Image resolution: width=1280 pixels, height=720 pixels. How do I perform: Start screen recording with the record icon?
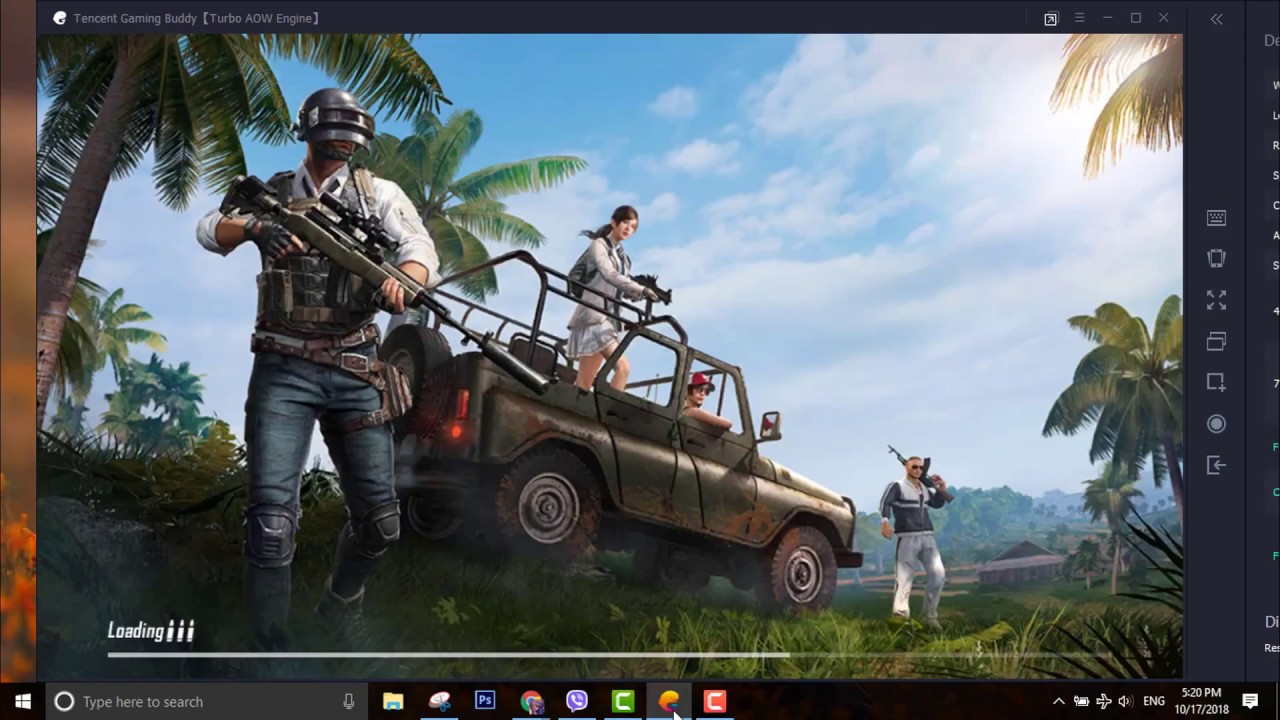coord(1216,424)
